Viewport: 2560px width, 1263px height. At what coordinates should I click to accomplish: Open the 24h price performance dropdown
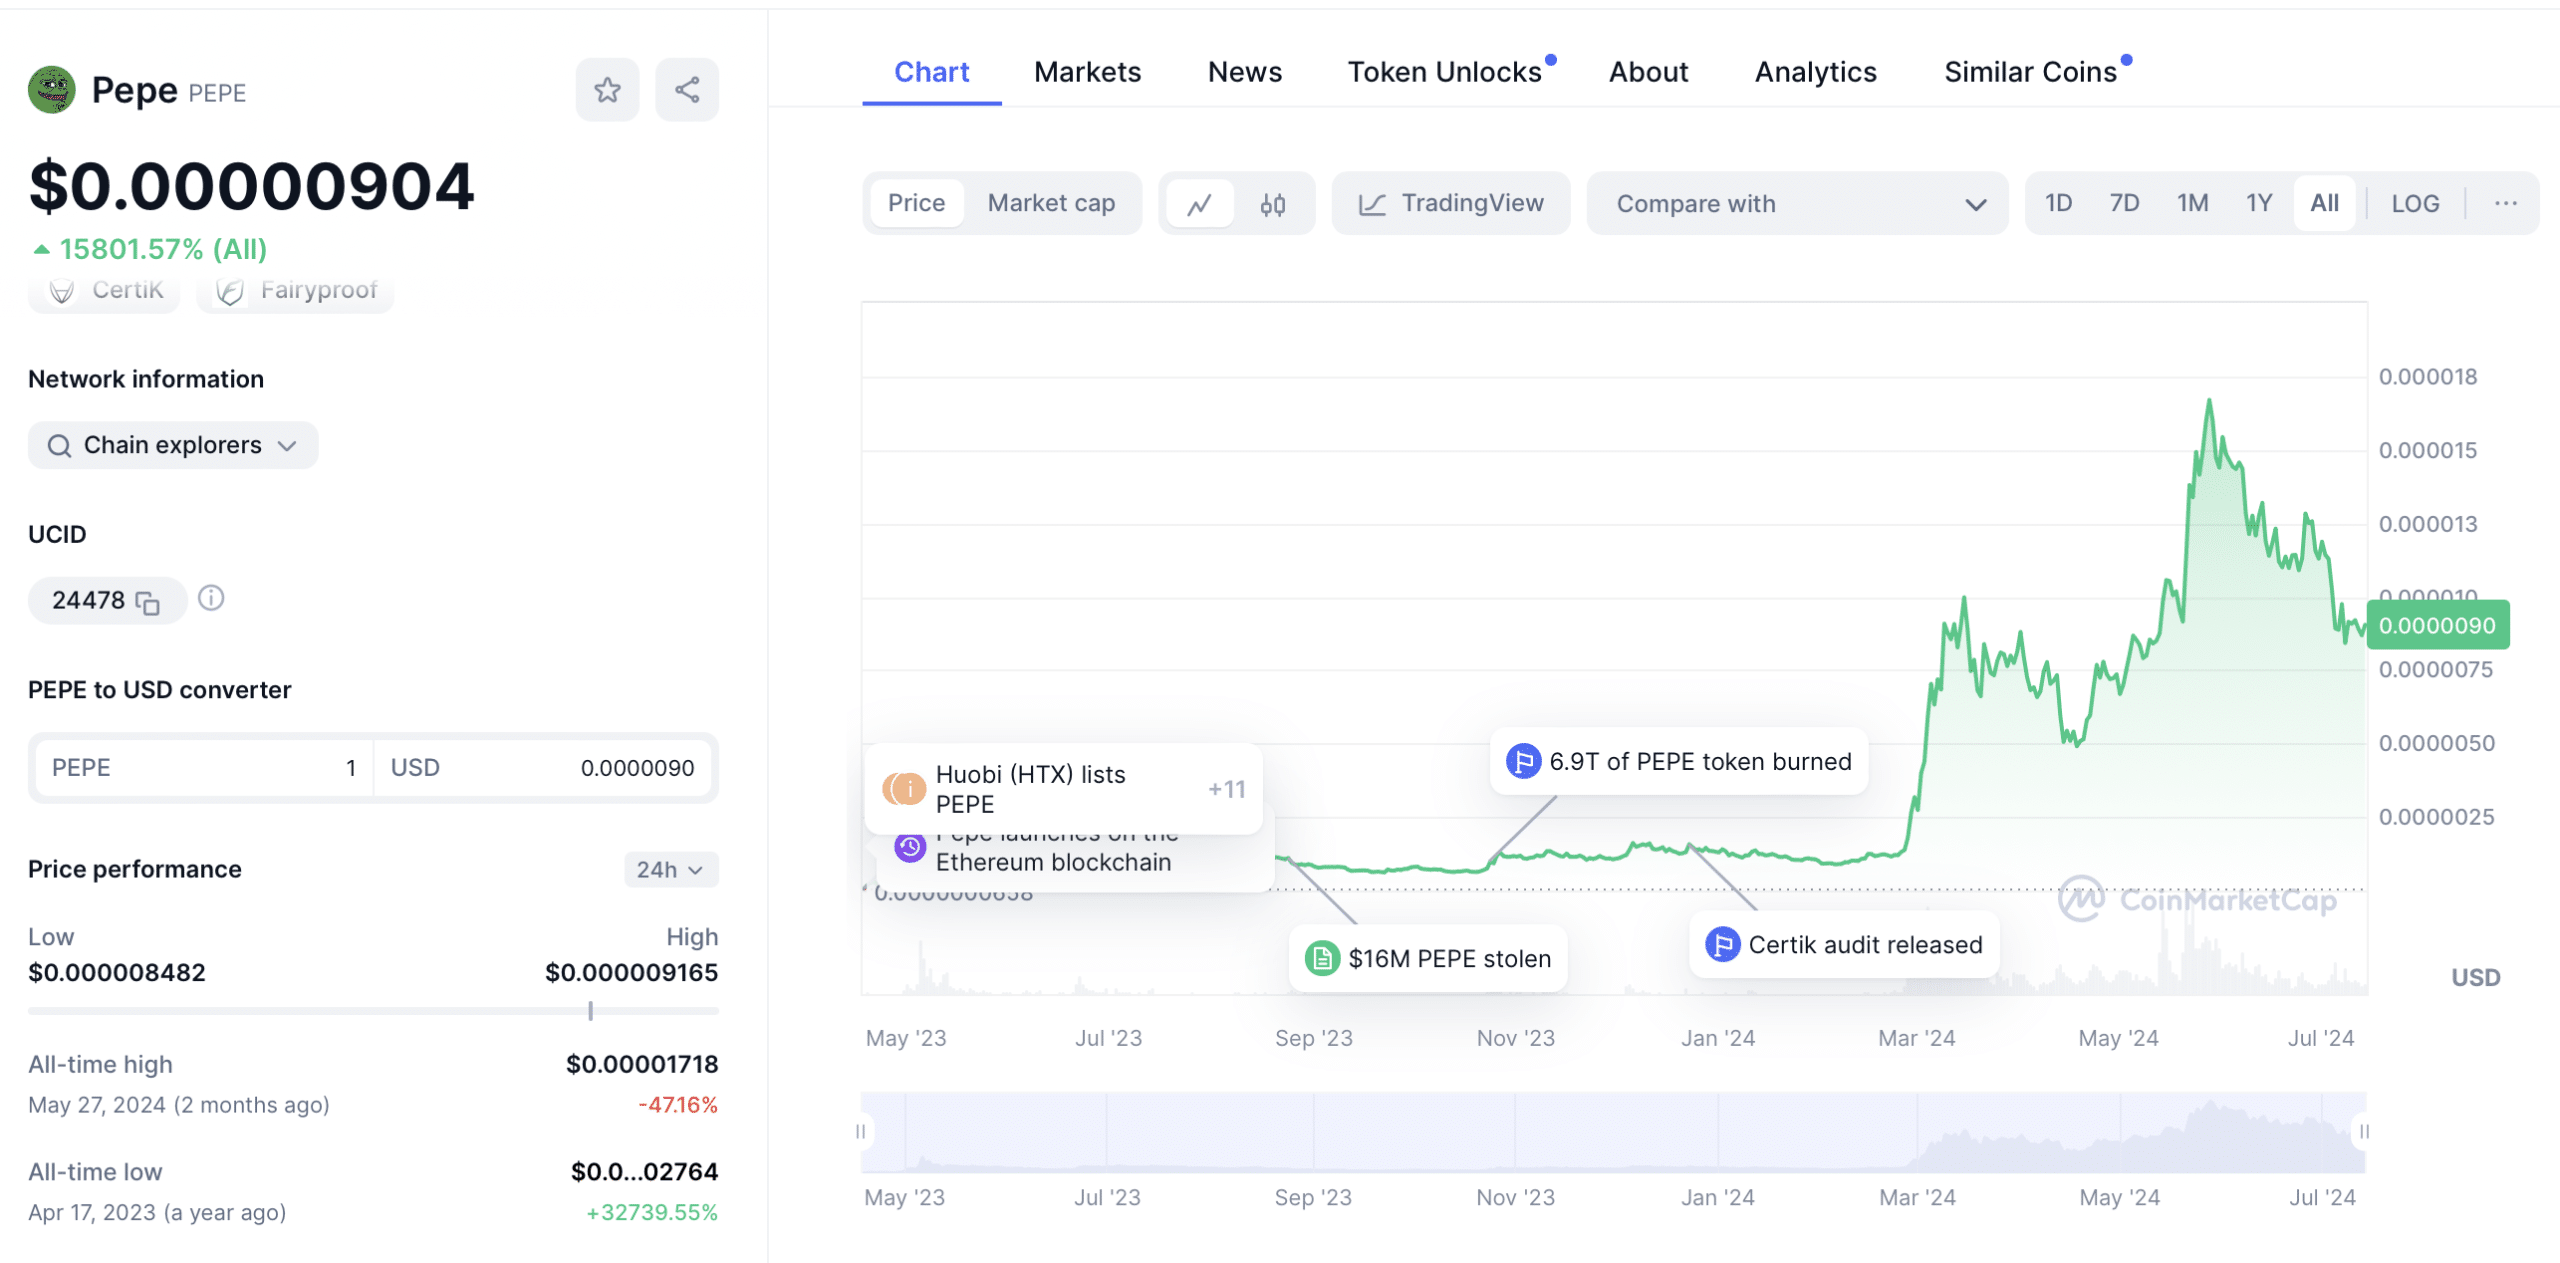(x=670, y=870)
